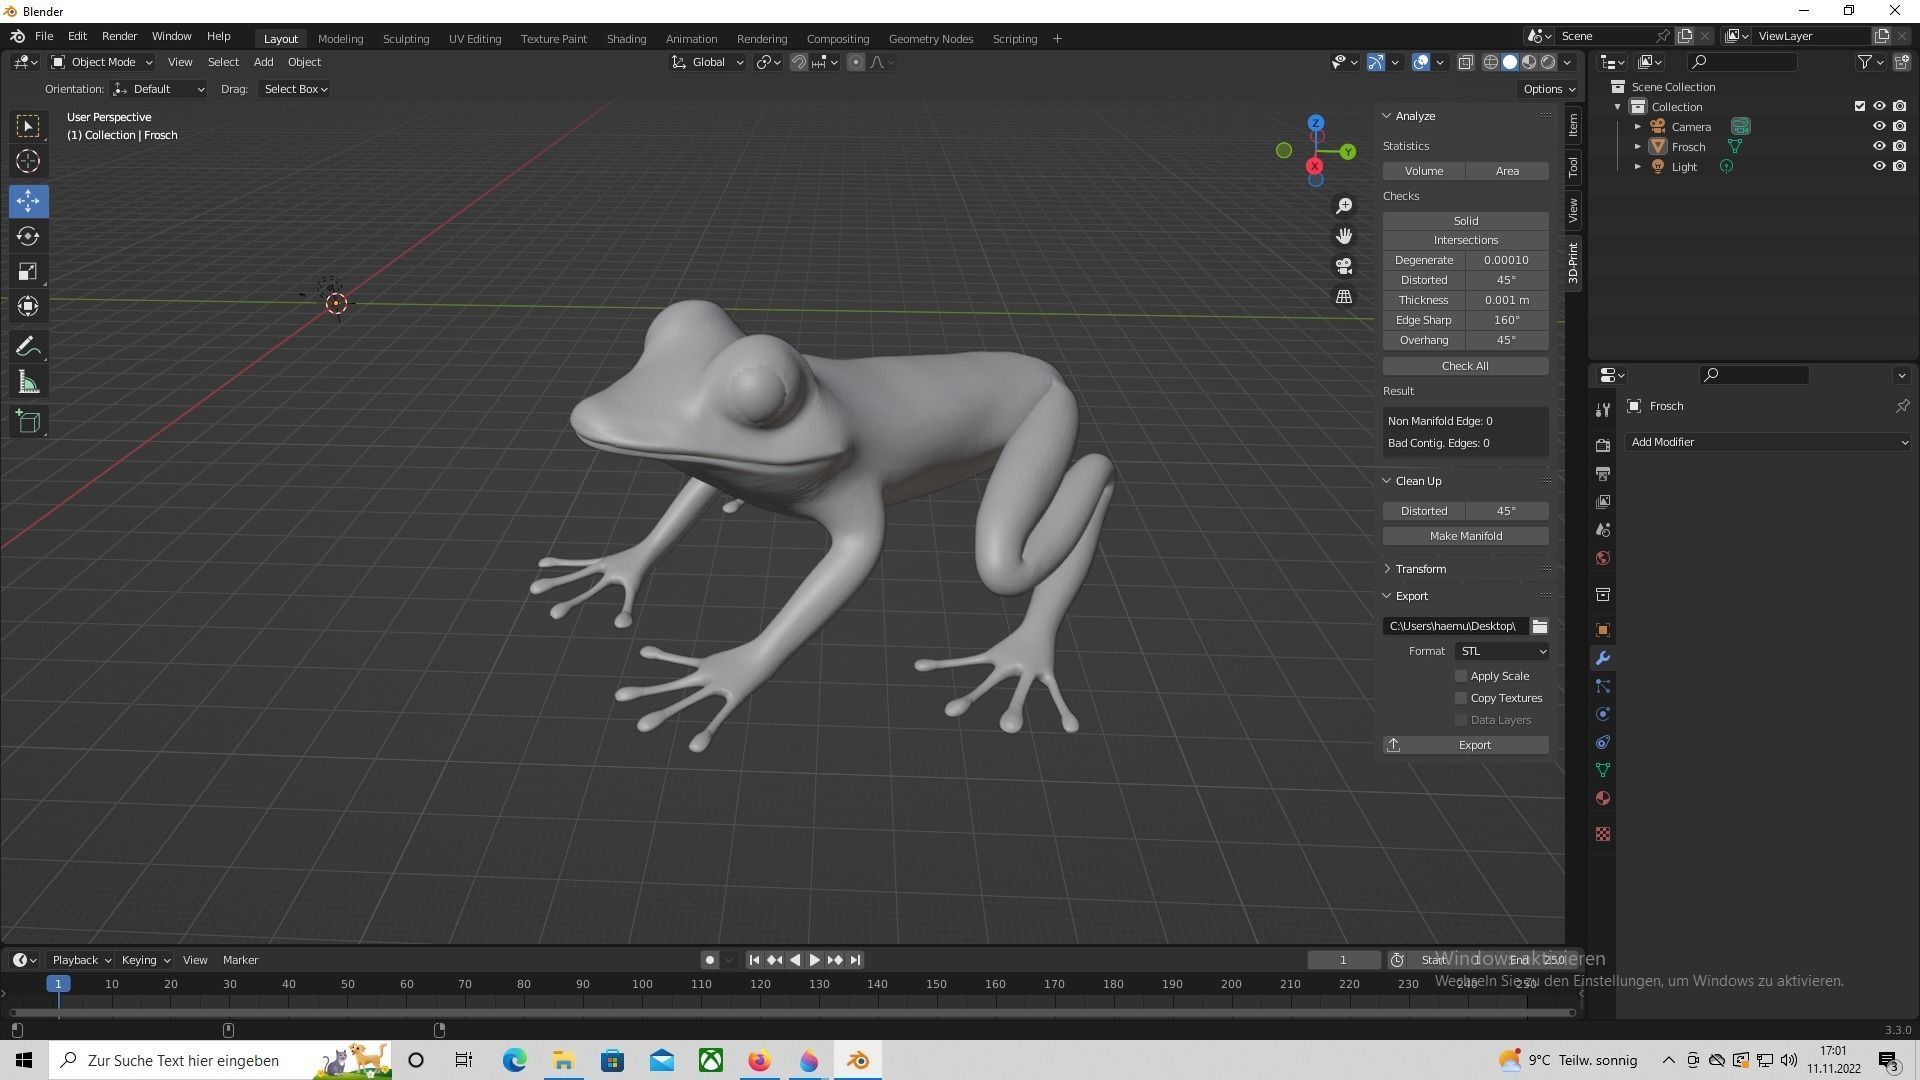Image resolution: width=1920 pixels, height=1080 pixels.
Task: Activate the Scale tool
Action: [28, 272]
